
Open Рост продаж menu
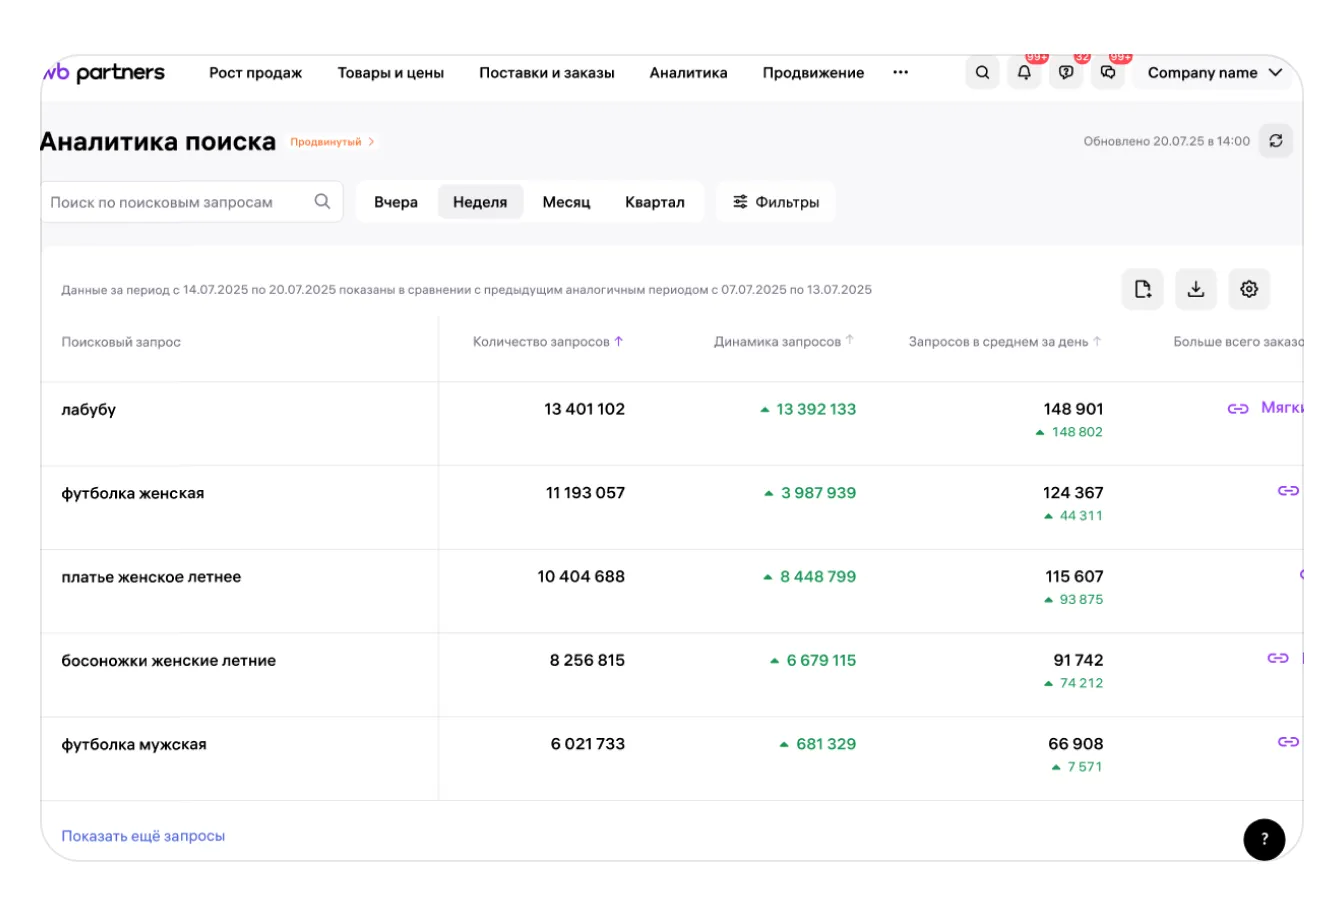pyautogui.click(x=255, y=73)
